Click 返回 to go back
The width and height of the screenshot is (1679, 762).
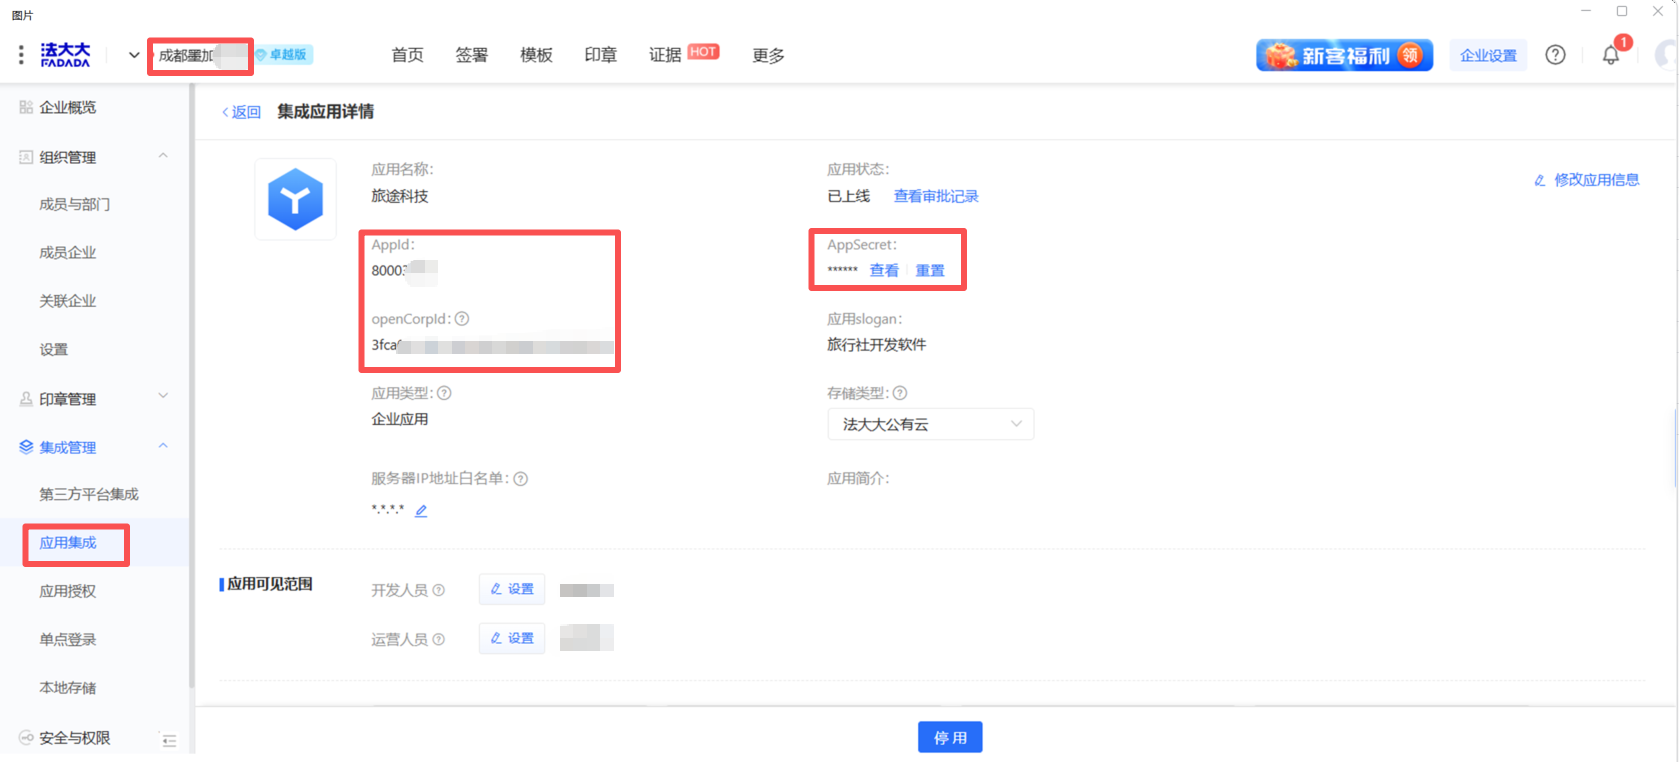point(241,112)
